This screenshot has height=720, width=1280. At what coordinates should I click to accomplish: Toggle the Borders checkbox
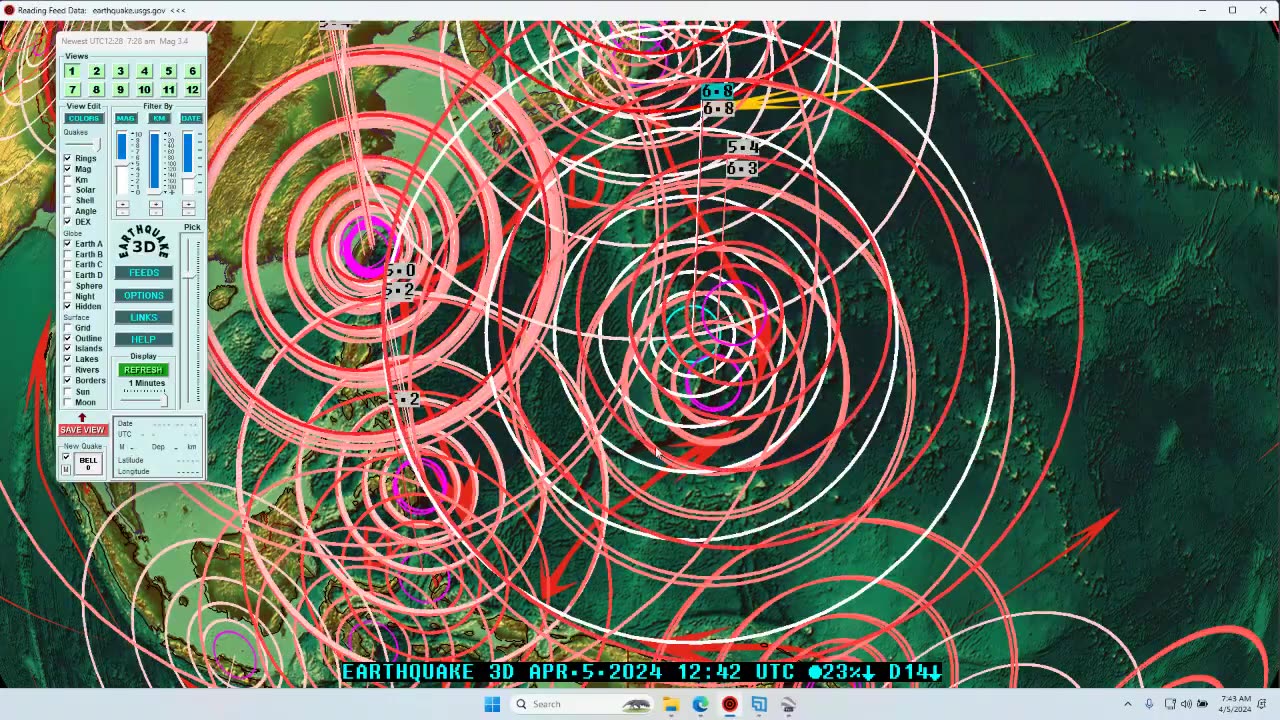pyautogui.click(x=68, y=380)
